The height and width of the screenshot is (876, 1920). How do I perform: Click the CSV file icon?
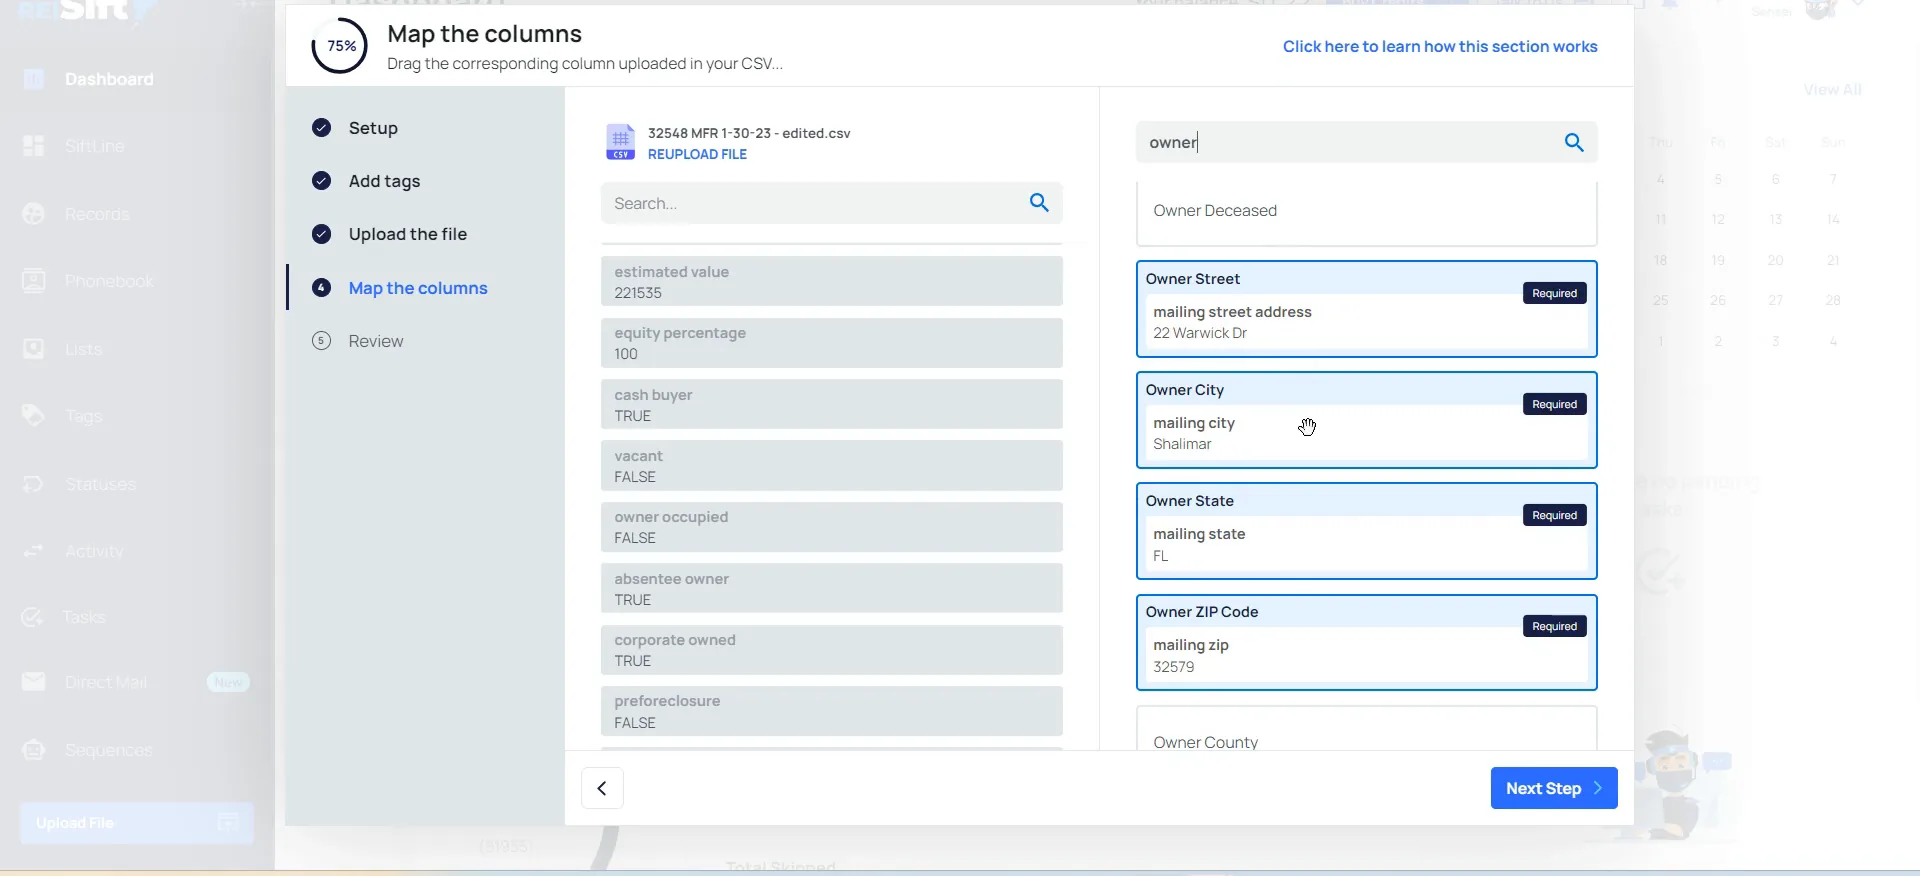[620, 142]
